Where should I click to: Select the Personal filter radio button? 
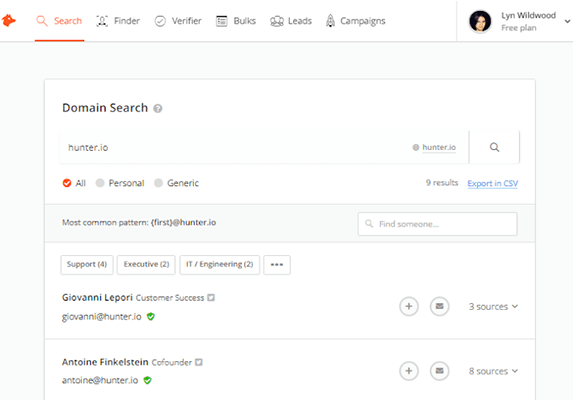click(100, 183)
